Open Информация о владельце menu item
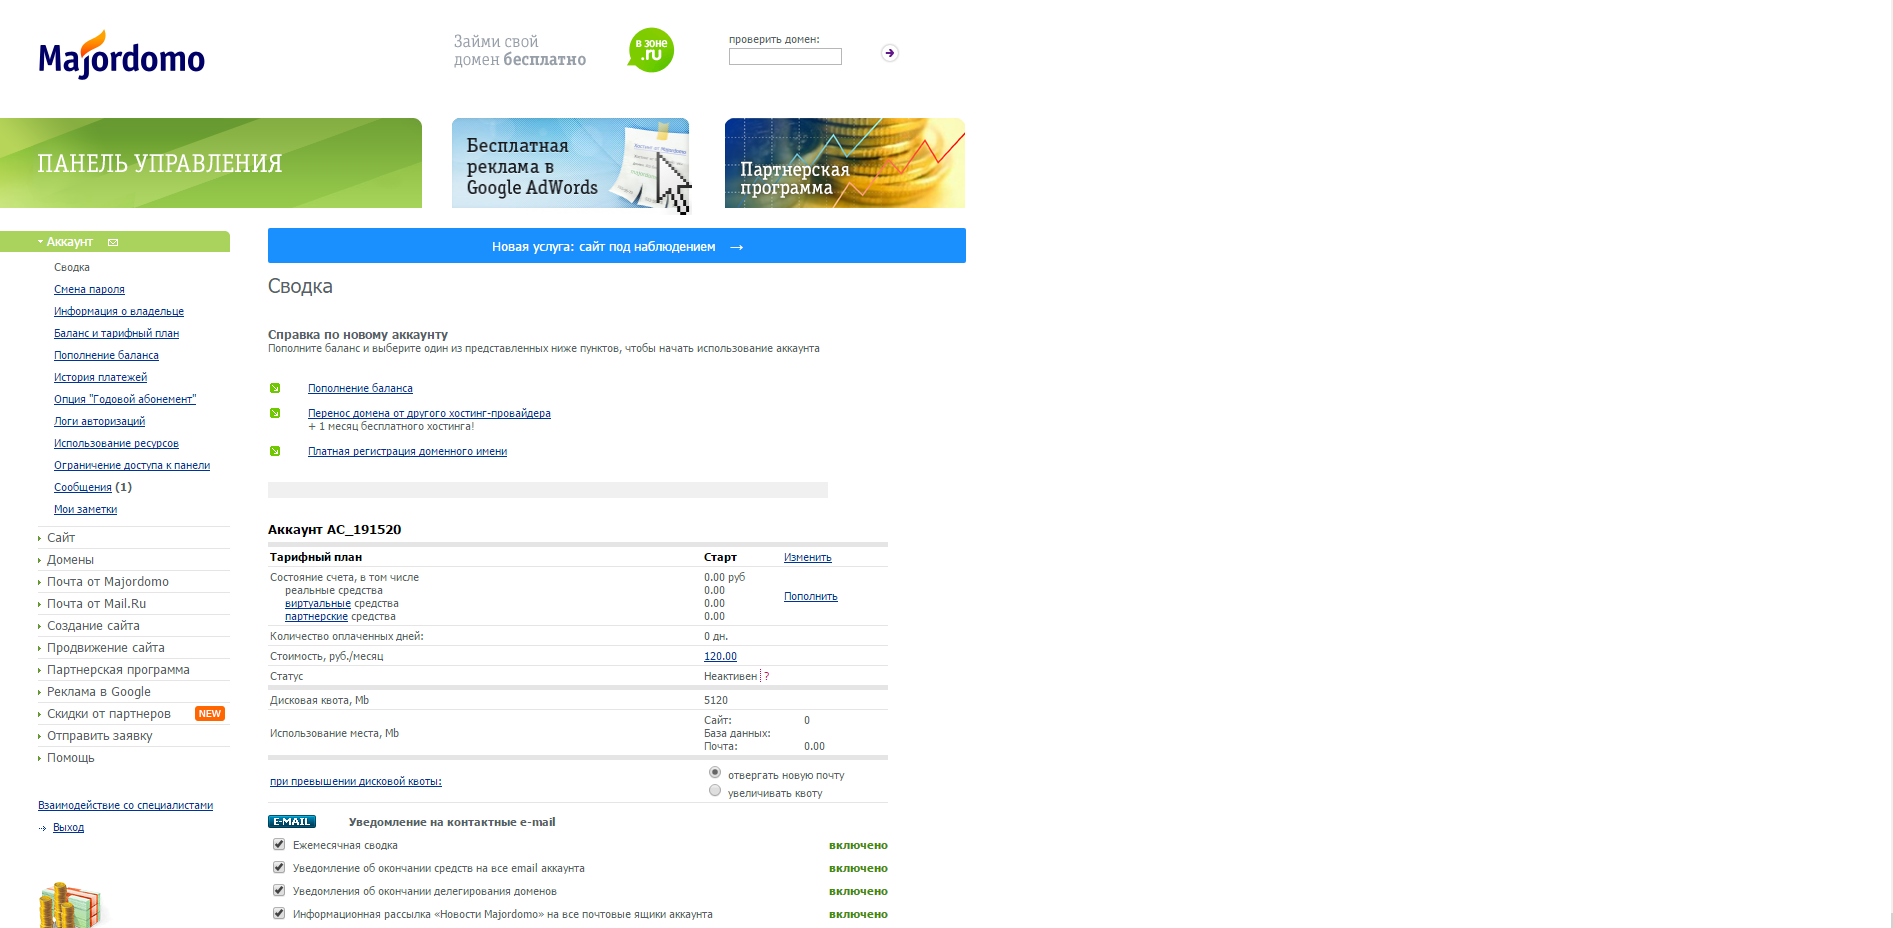 pyautogui.click(x=119, y=311)
